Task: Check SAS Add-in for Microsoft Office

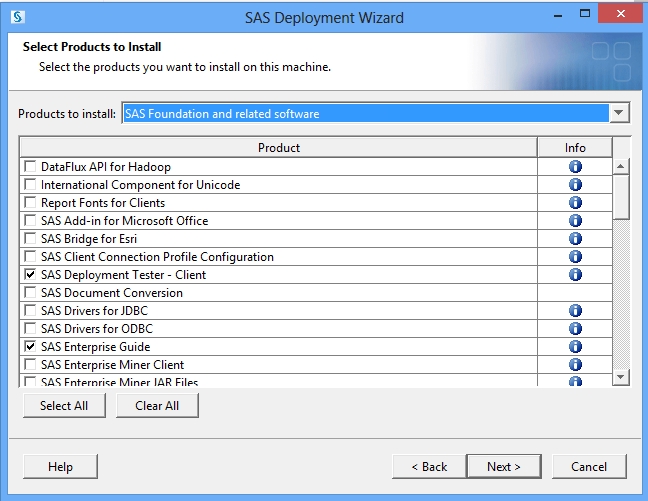Action: click(30, 220)
